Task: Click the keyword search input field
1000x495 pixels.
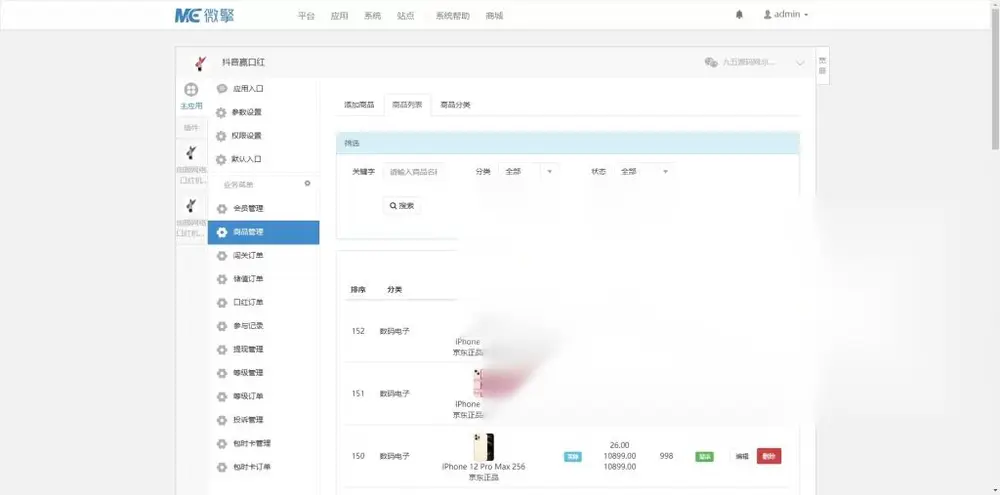Action: pos(414,172)
